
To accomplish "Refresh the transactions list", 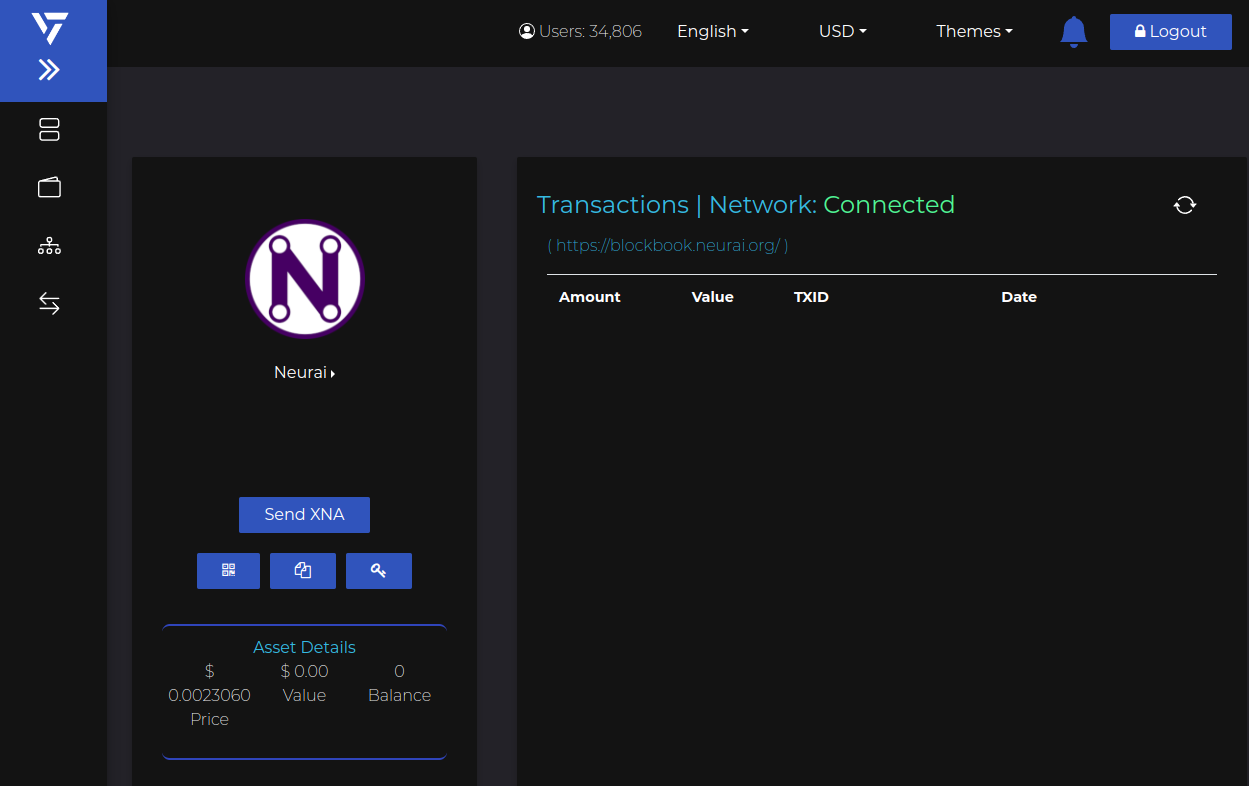I will pos(1185,205).
